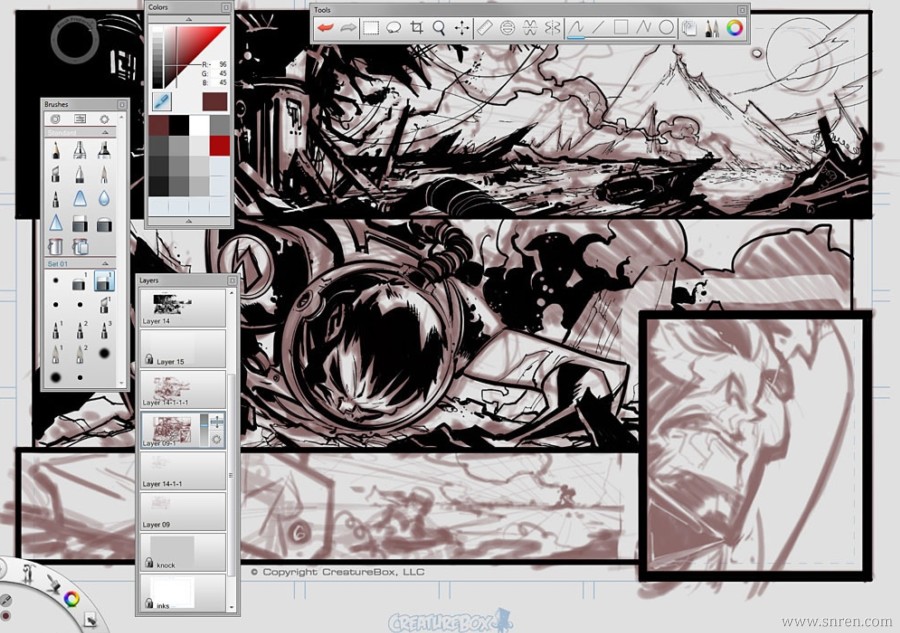
Task: Select the Rectangle shape tool
Action: [x=620, y=28]
